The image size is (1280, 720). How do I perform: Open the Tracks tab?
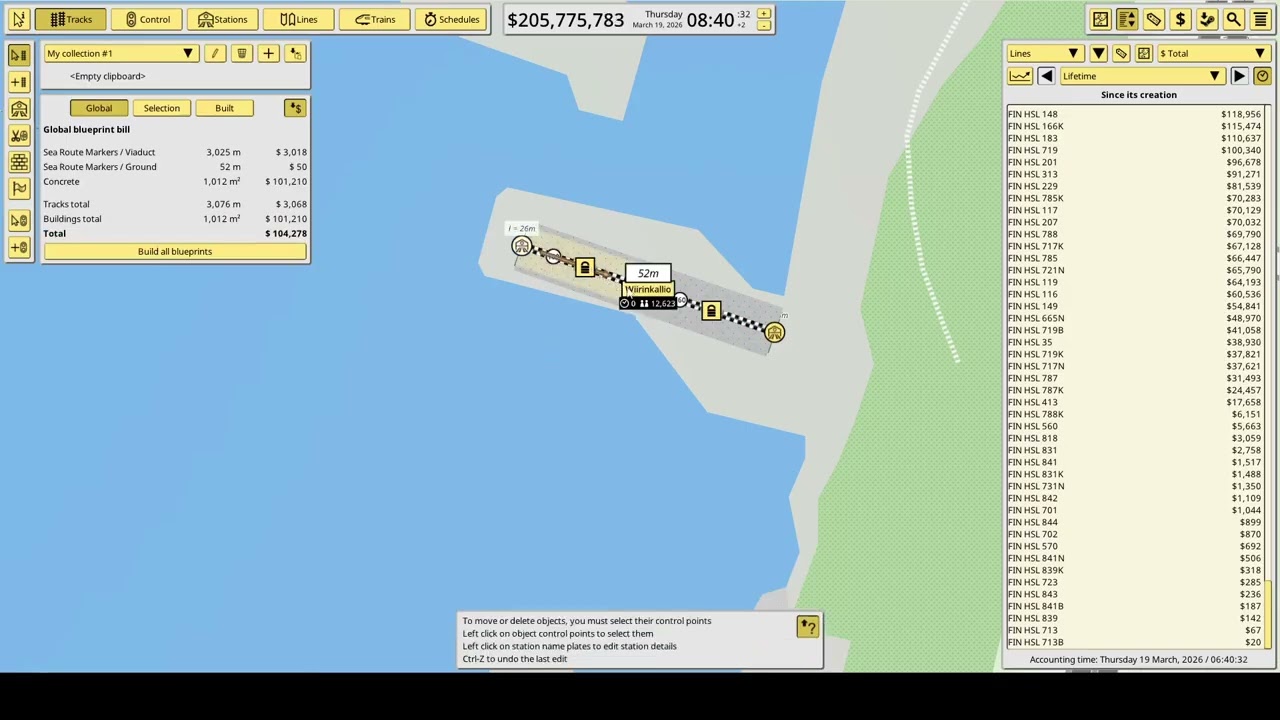[x=71, y=19]
